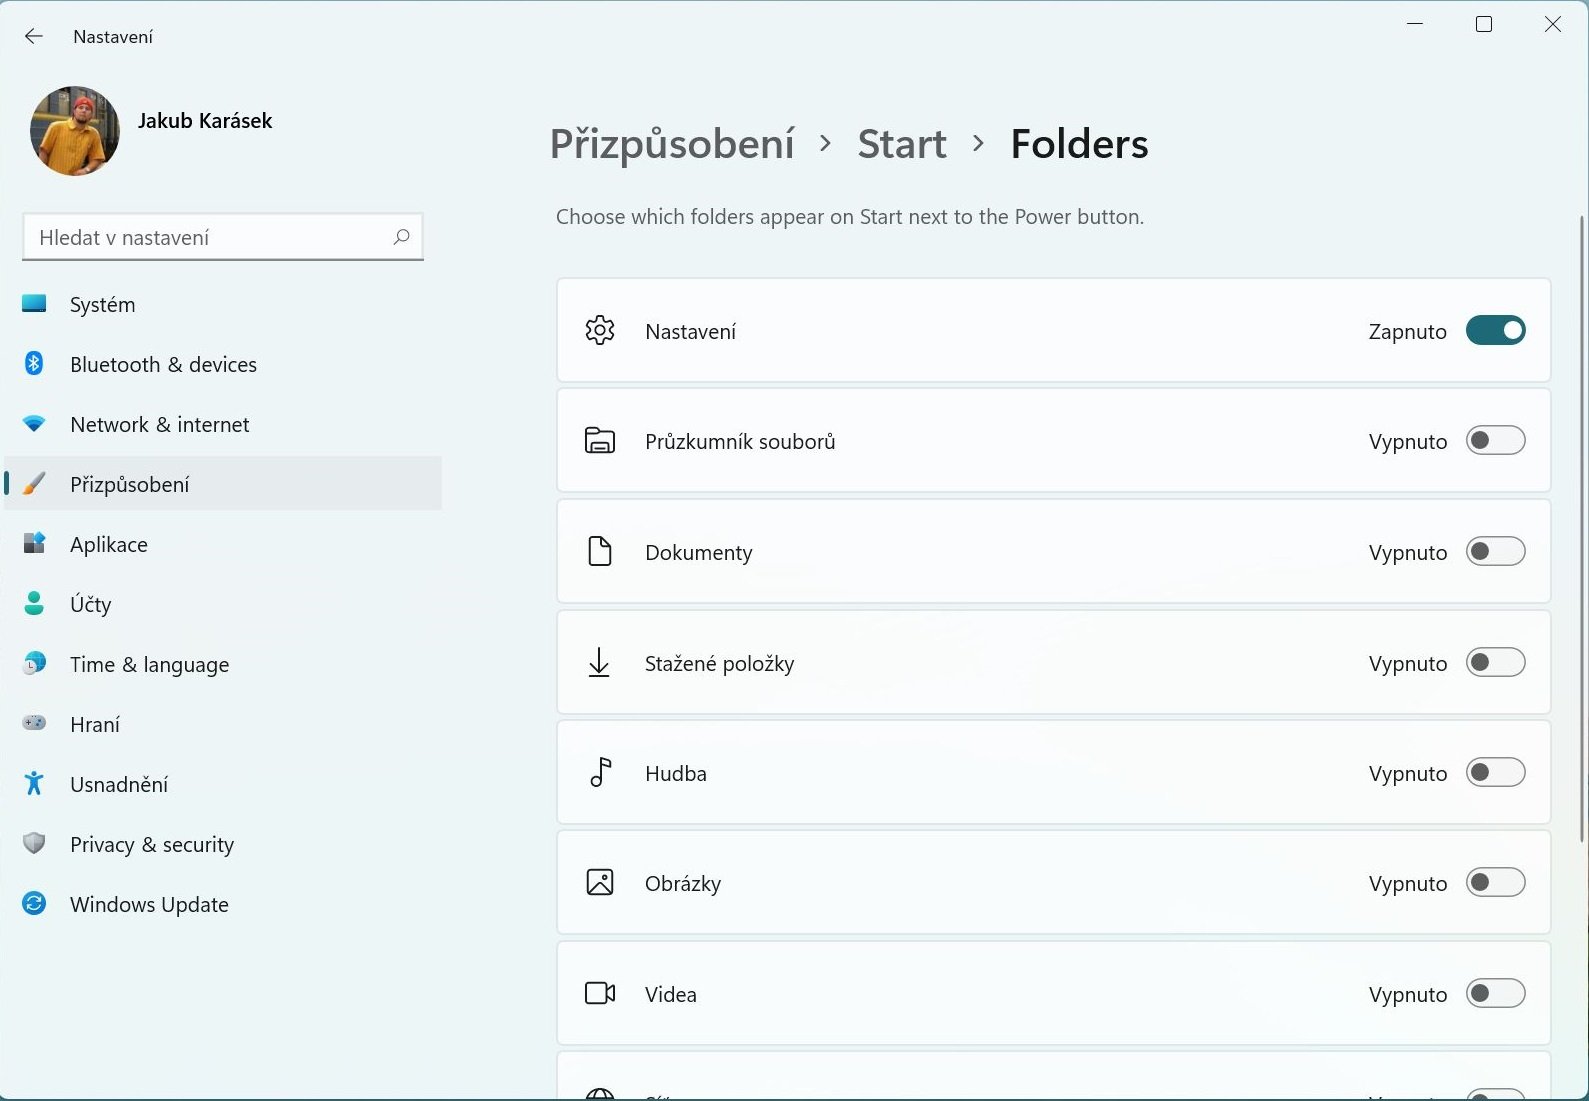Click the Time & language globe icon
The height and width of the screenshot is (1101, 1589).
[x=34, y=663]
